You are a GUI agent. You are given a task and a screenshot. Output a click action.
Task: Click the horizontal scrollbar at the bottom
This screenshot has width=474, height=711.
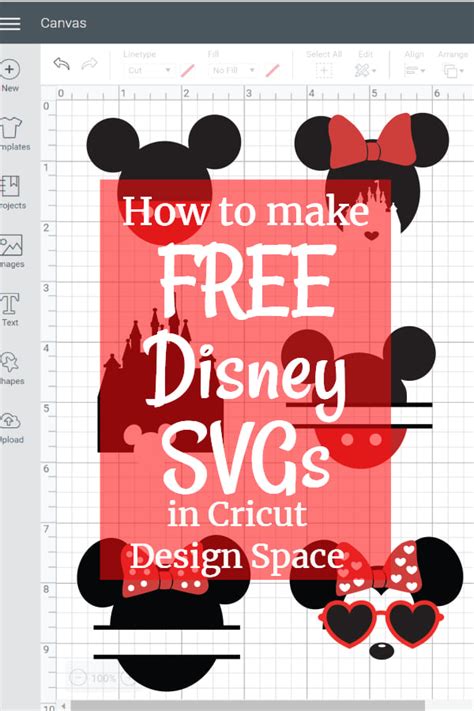point(247,706)
